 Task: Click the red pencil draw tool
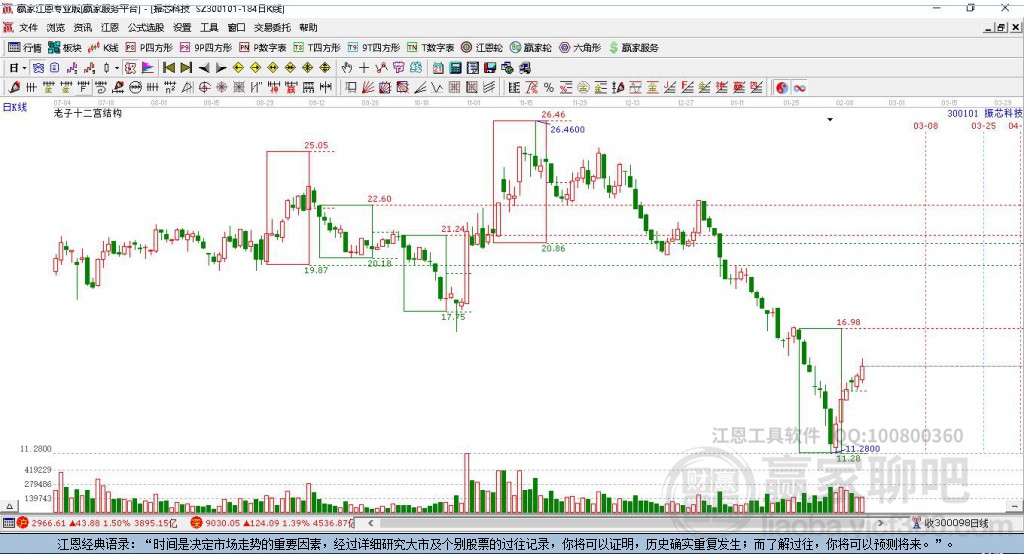pyautogui.click(x=14, y=87)
